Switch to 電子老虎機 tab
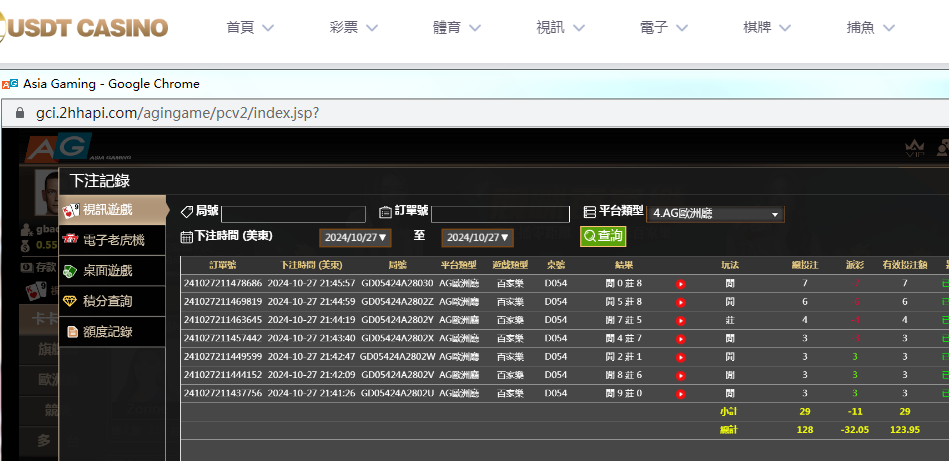The image size is (949, 461). 112,240
